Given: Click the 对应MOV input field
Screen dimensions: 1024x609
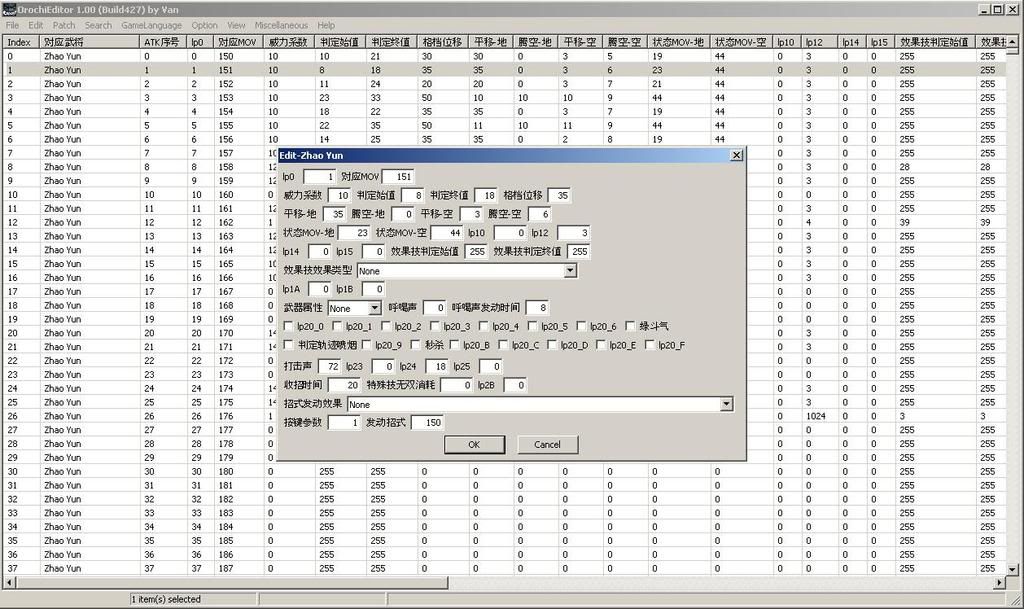Looking at the screenshot, I should click(x=396, y=176).
